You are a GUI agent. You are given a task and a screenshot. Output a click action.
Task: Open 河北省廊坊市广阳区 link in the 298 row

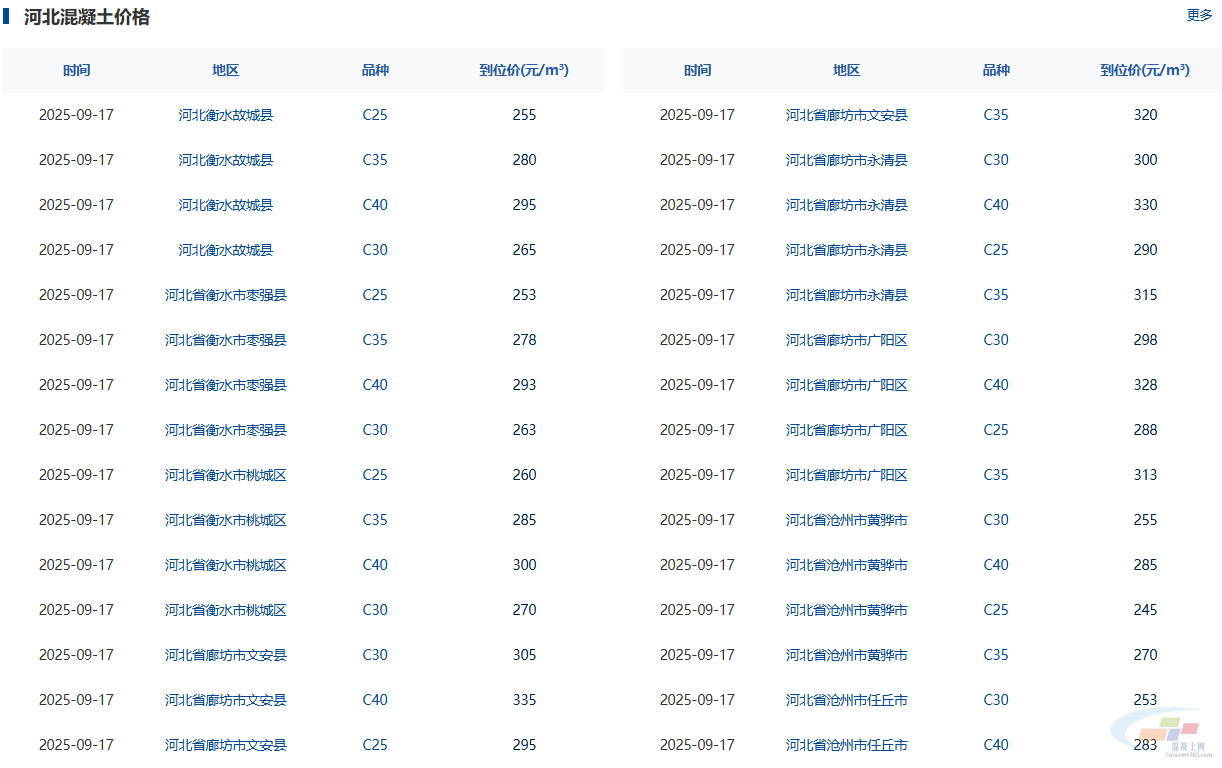coord(847,340)
